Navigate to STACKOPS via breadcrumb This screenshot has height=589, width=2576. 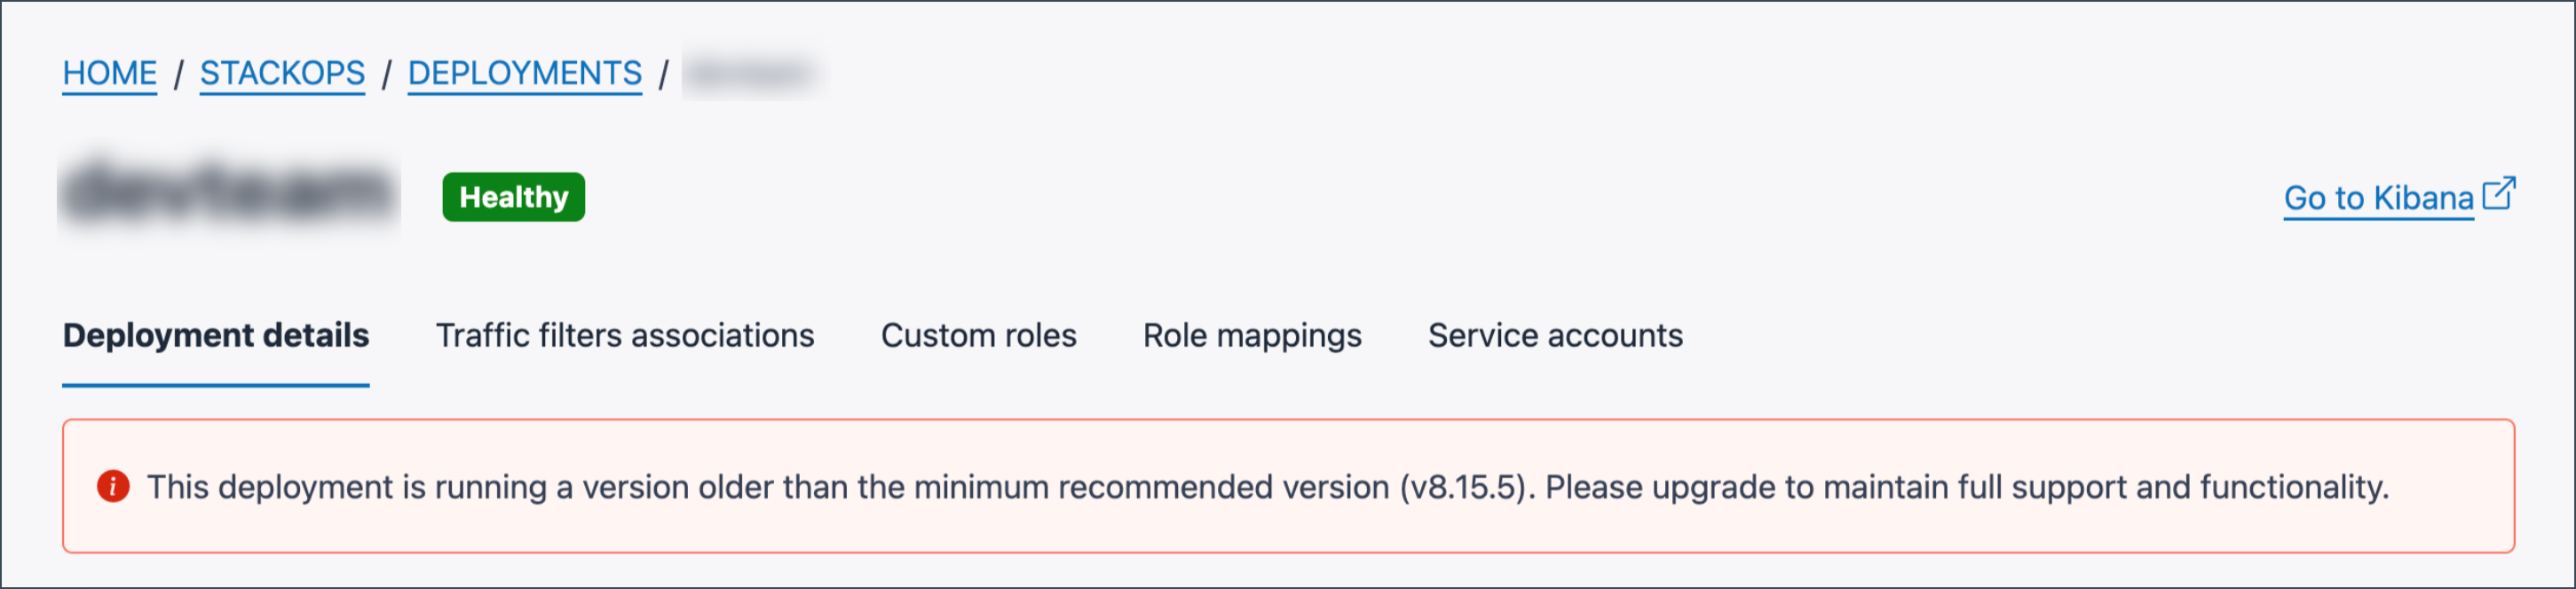282,73
